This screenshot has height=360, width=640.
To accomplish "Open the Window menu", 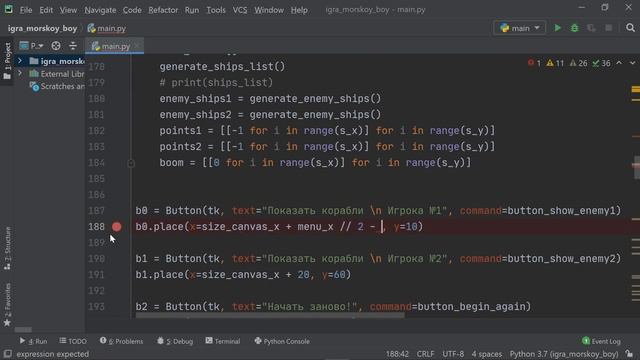I will pos(269,10).
